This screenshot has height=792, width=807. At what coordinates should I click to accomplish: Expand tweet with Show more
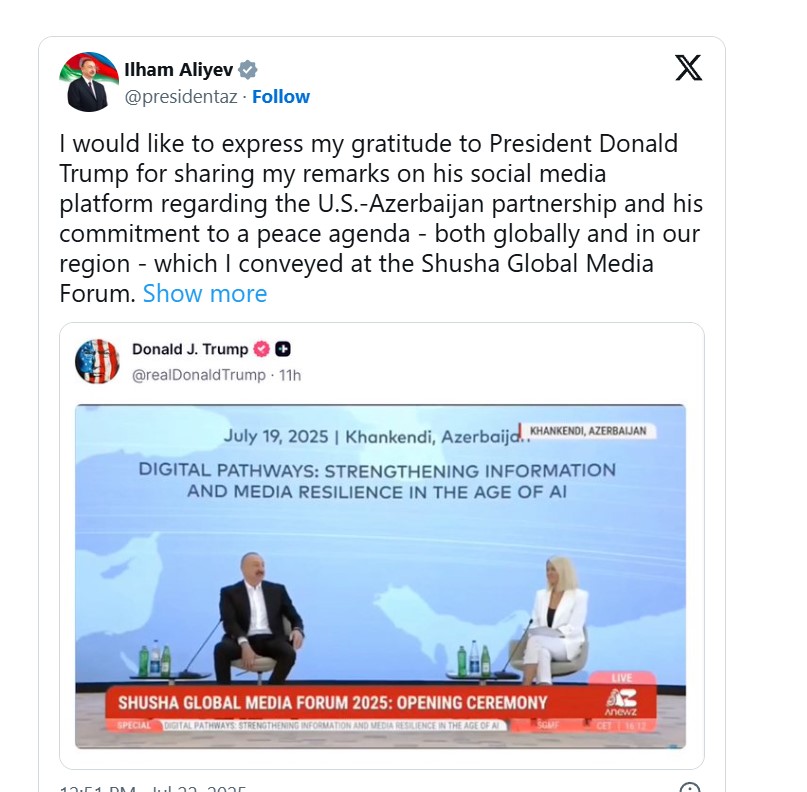pos(205,293)
